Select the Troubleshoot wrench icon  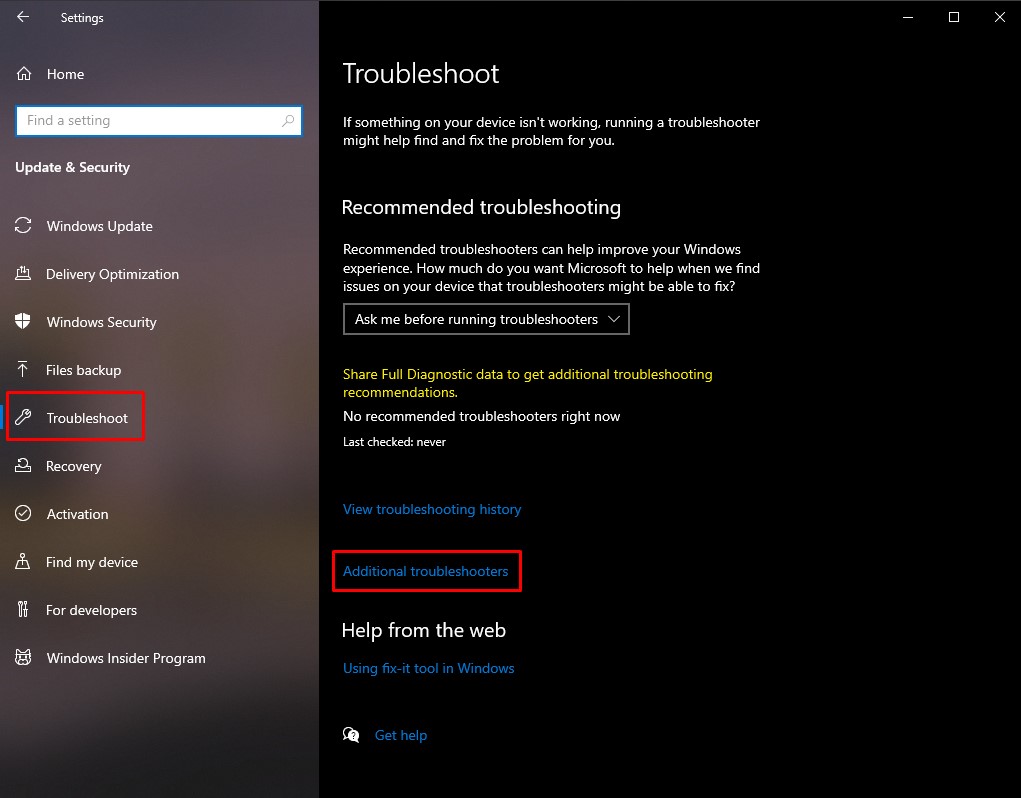coord(23,418)
